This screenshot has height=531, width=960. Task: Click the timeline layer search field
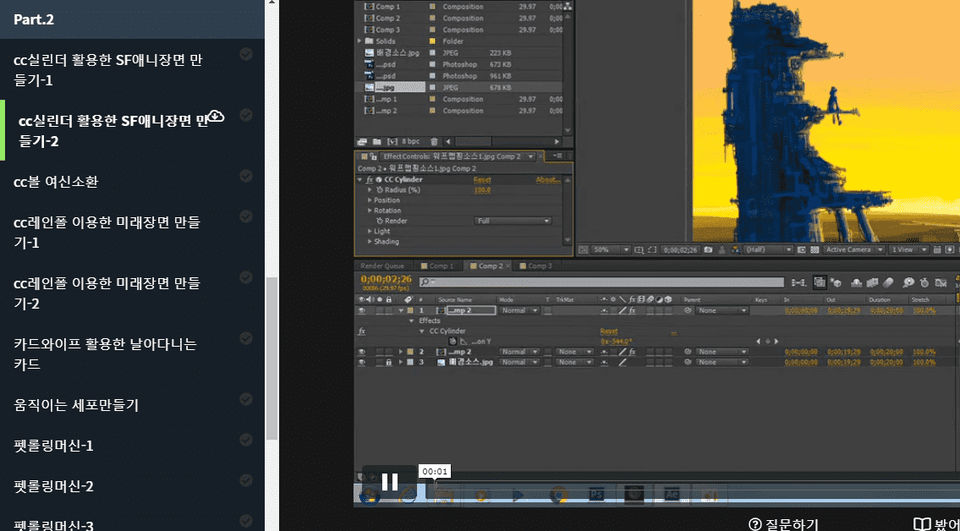point(602,282)
